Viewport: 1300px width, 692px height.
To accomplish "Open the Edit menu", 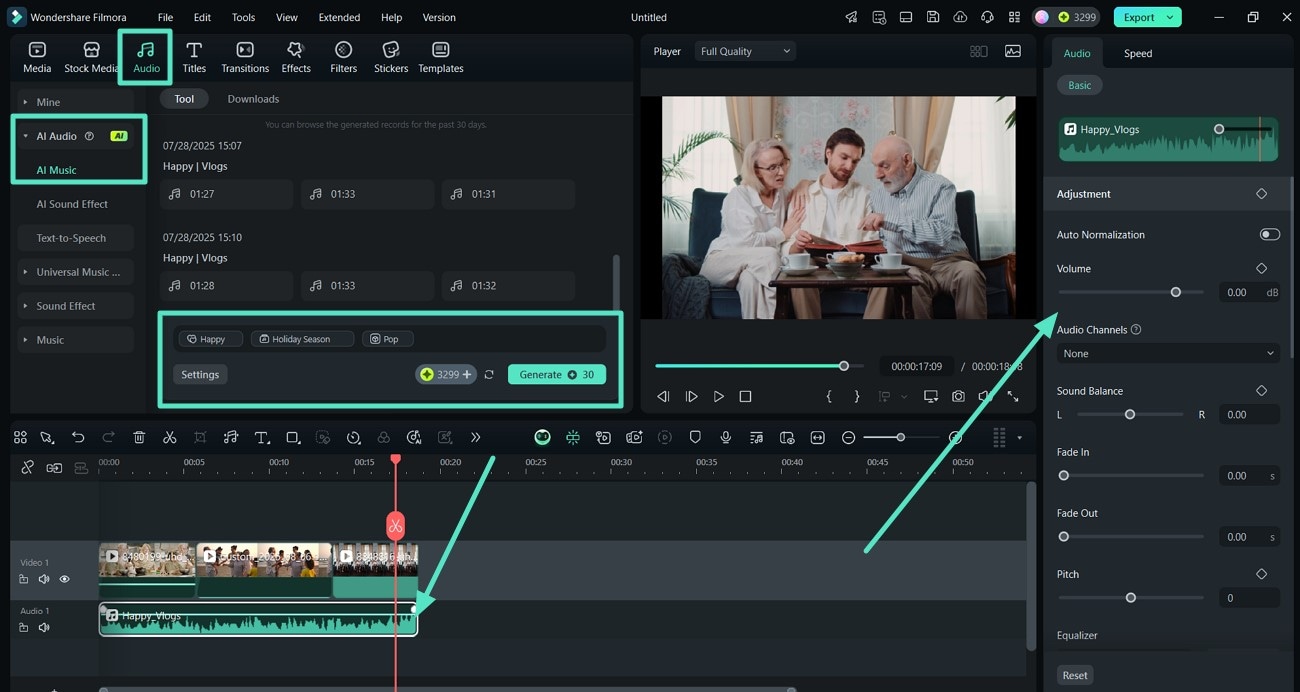I will [202, 17].
